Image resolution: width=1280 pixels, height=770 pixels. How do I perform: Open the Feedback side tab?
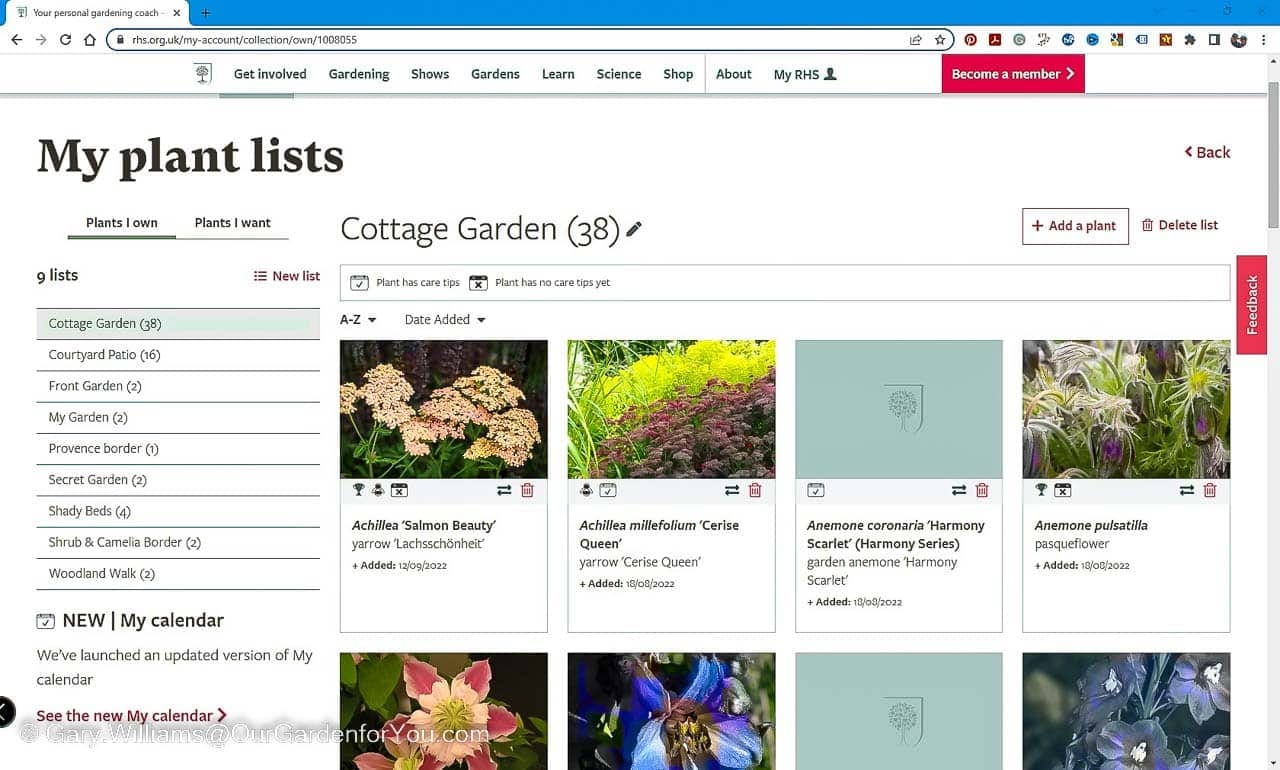(1252, 305)
